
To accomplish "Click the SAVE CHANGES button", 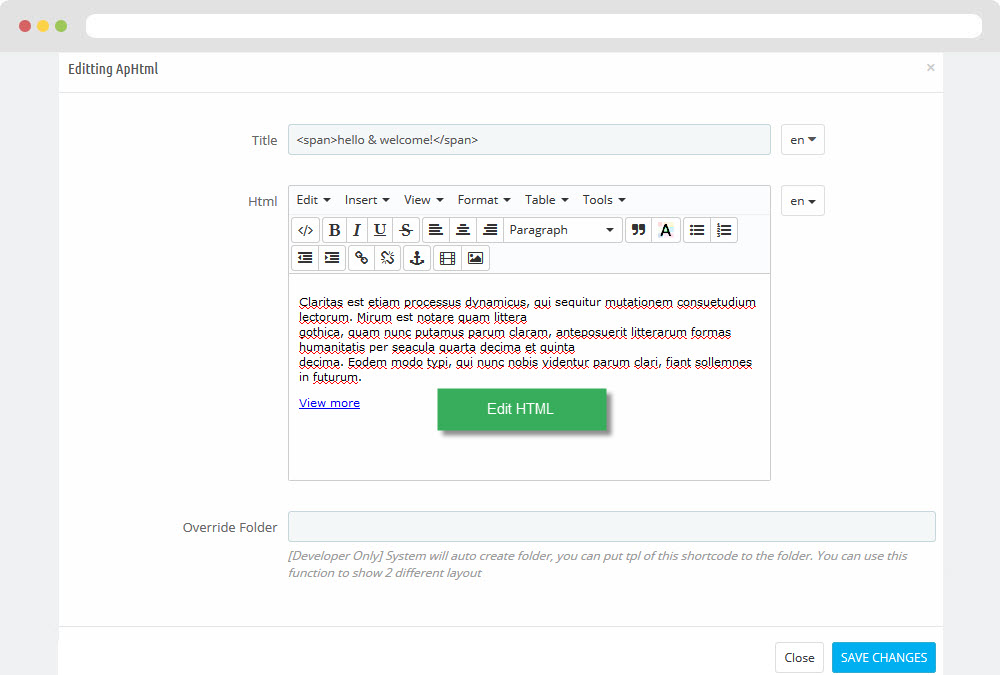I will click(883, 658).
